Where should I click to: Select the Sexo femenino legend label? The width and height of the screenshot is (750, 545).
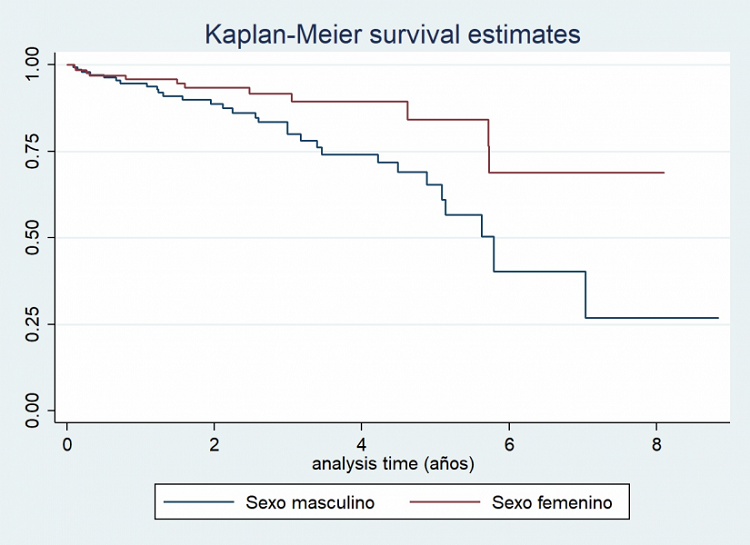point(551,503)
